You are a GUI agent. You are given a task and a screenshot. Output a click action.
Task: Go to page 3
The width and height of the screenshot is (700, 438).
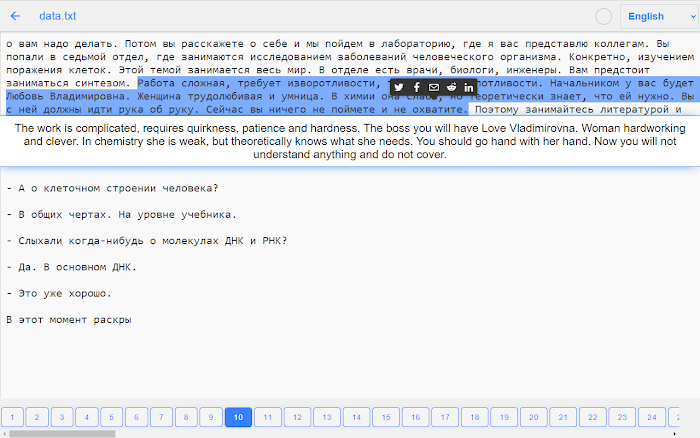coord(62,417)
